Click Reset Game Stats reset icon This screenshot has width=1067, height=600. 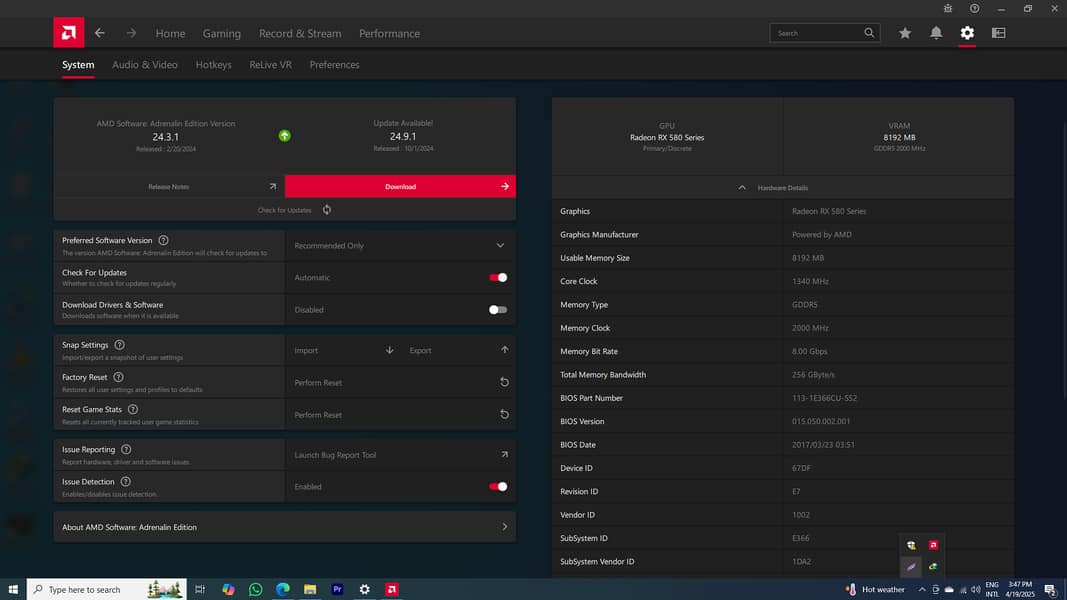tap(504, 414)
